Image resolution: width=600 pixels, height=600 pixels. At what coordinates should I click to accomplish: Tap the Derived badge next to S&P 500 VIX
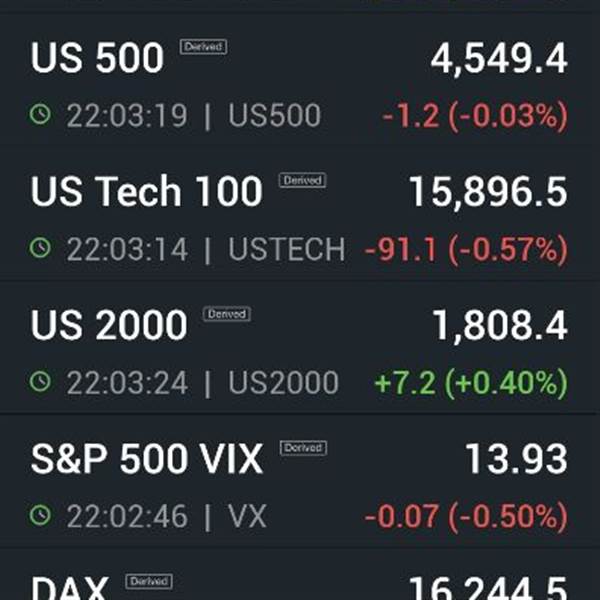point(303,448)
